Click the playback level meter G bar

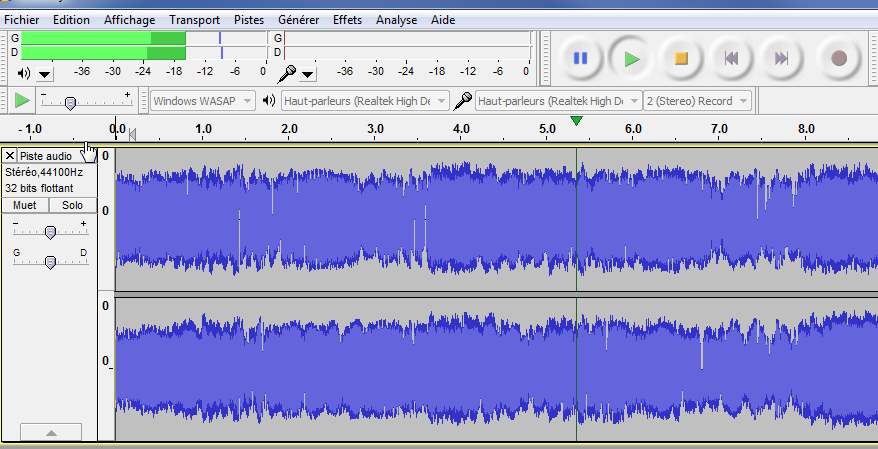[x=143, y=38]
